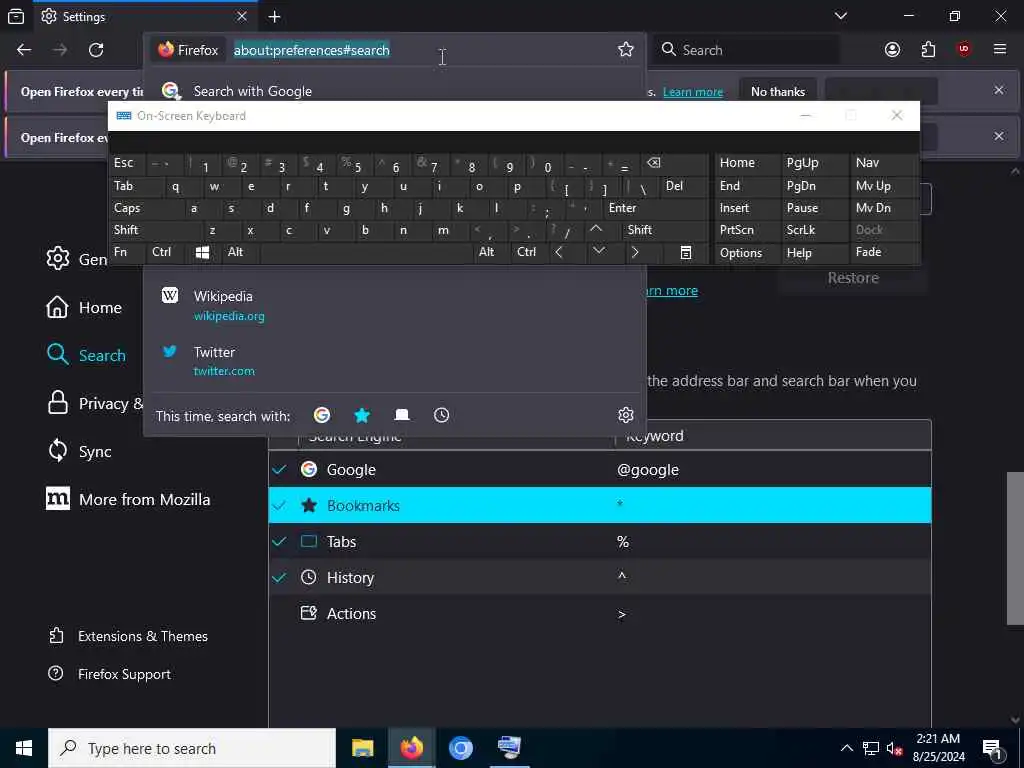Open the Firefox hamburger application menu

1000,50
